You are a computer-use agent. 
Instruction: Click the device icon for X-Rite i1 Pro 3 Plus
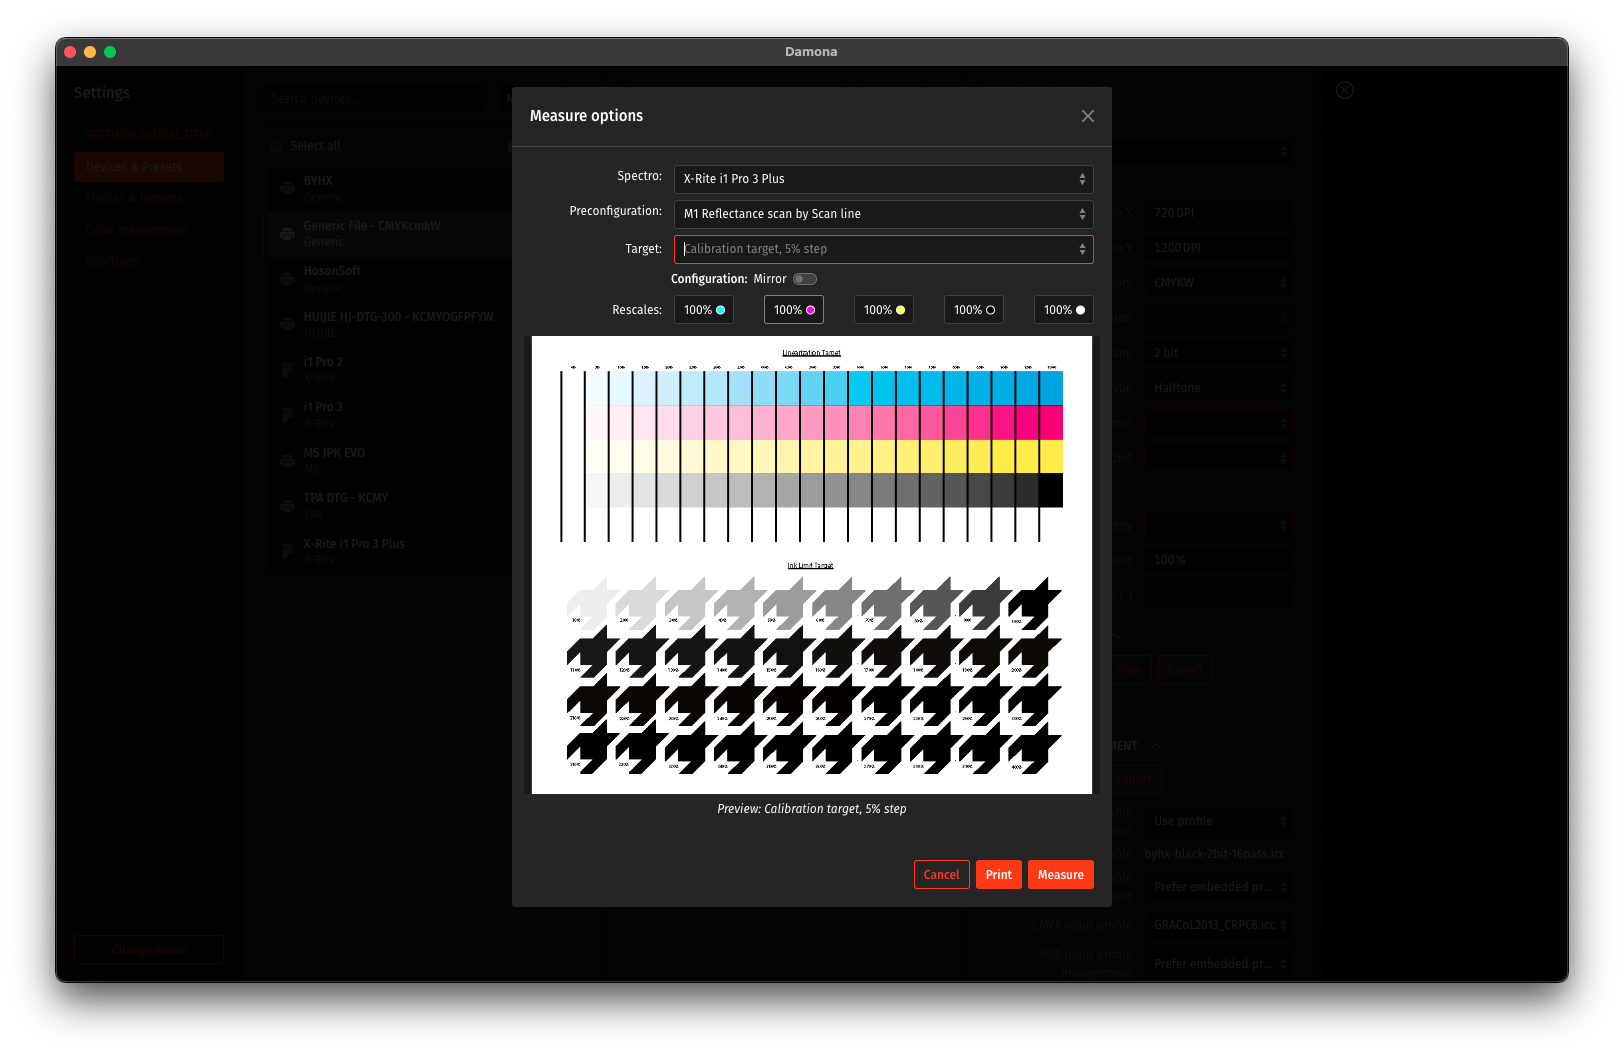[287, 552]
